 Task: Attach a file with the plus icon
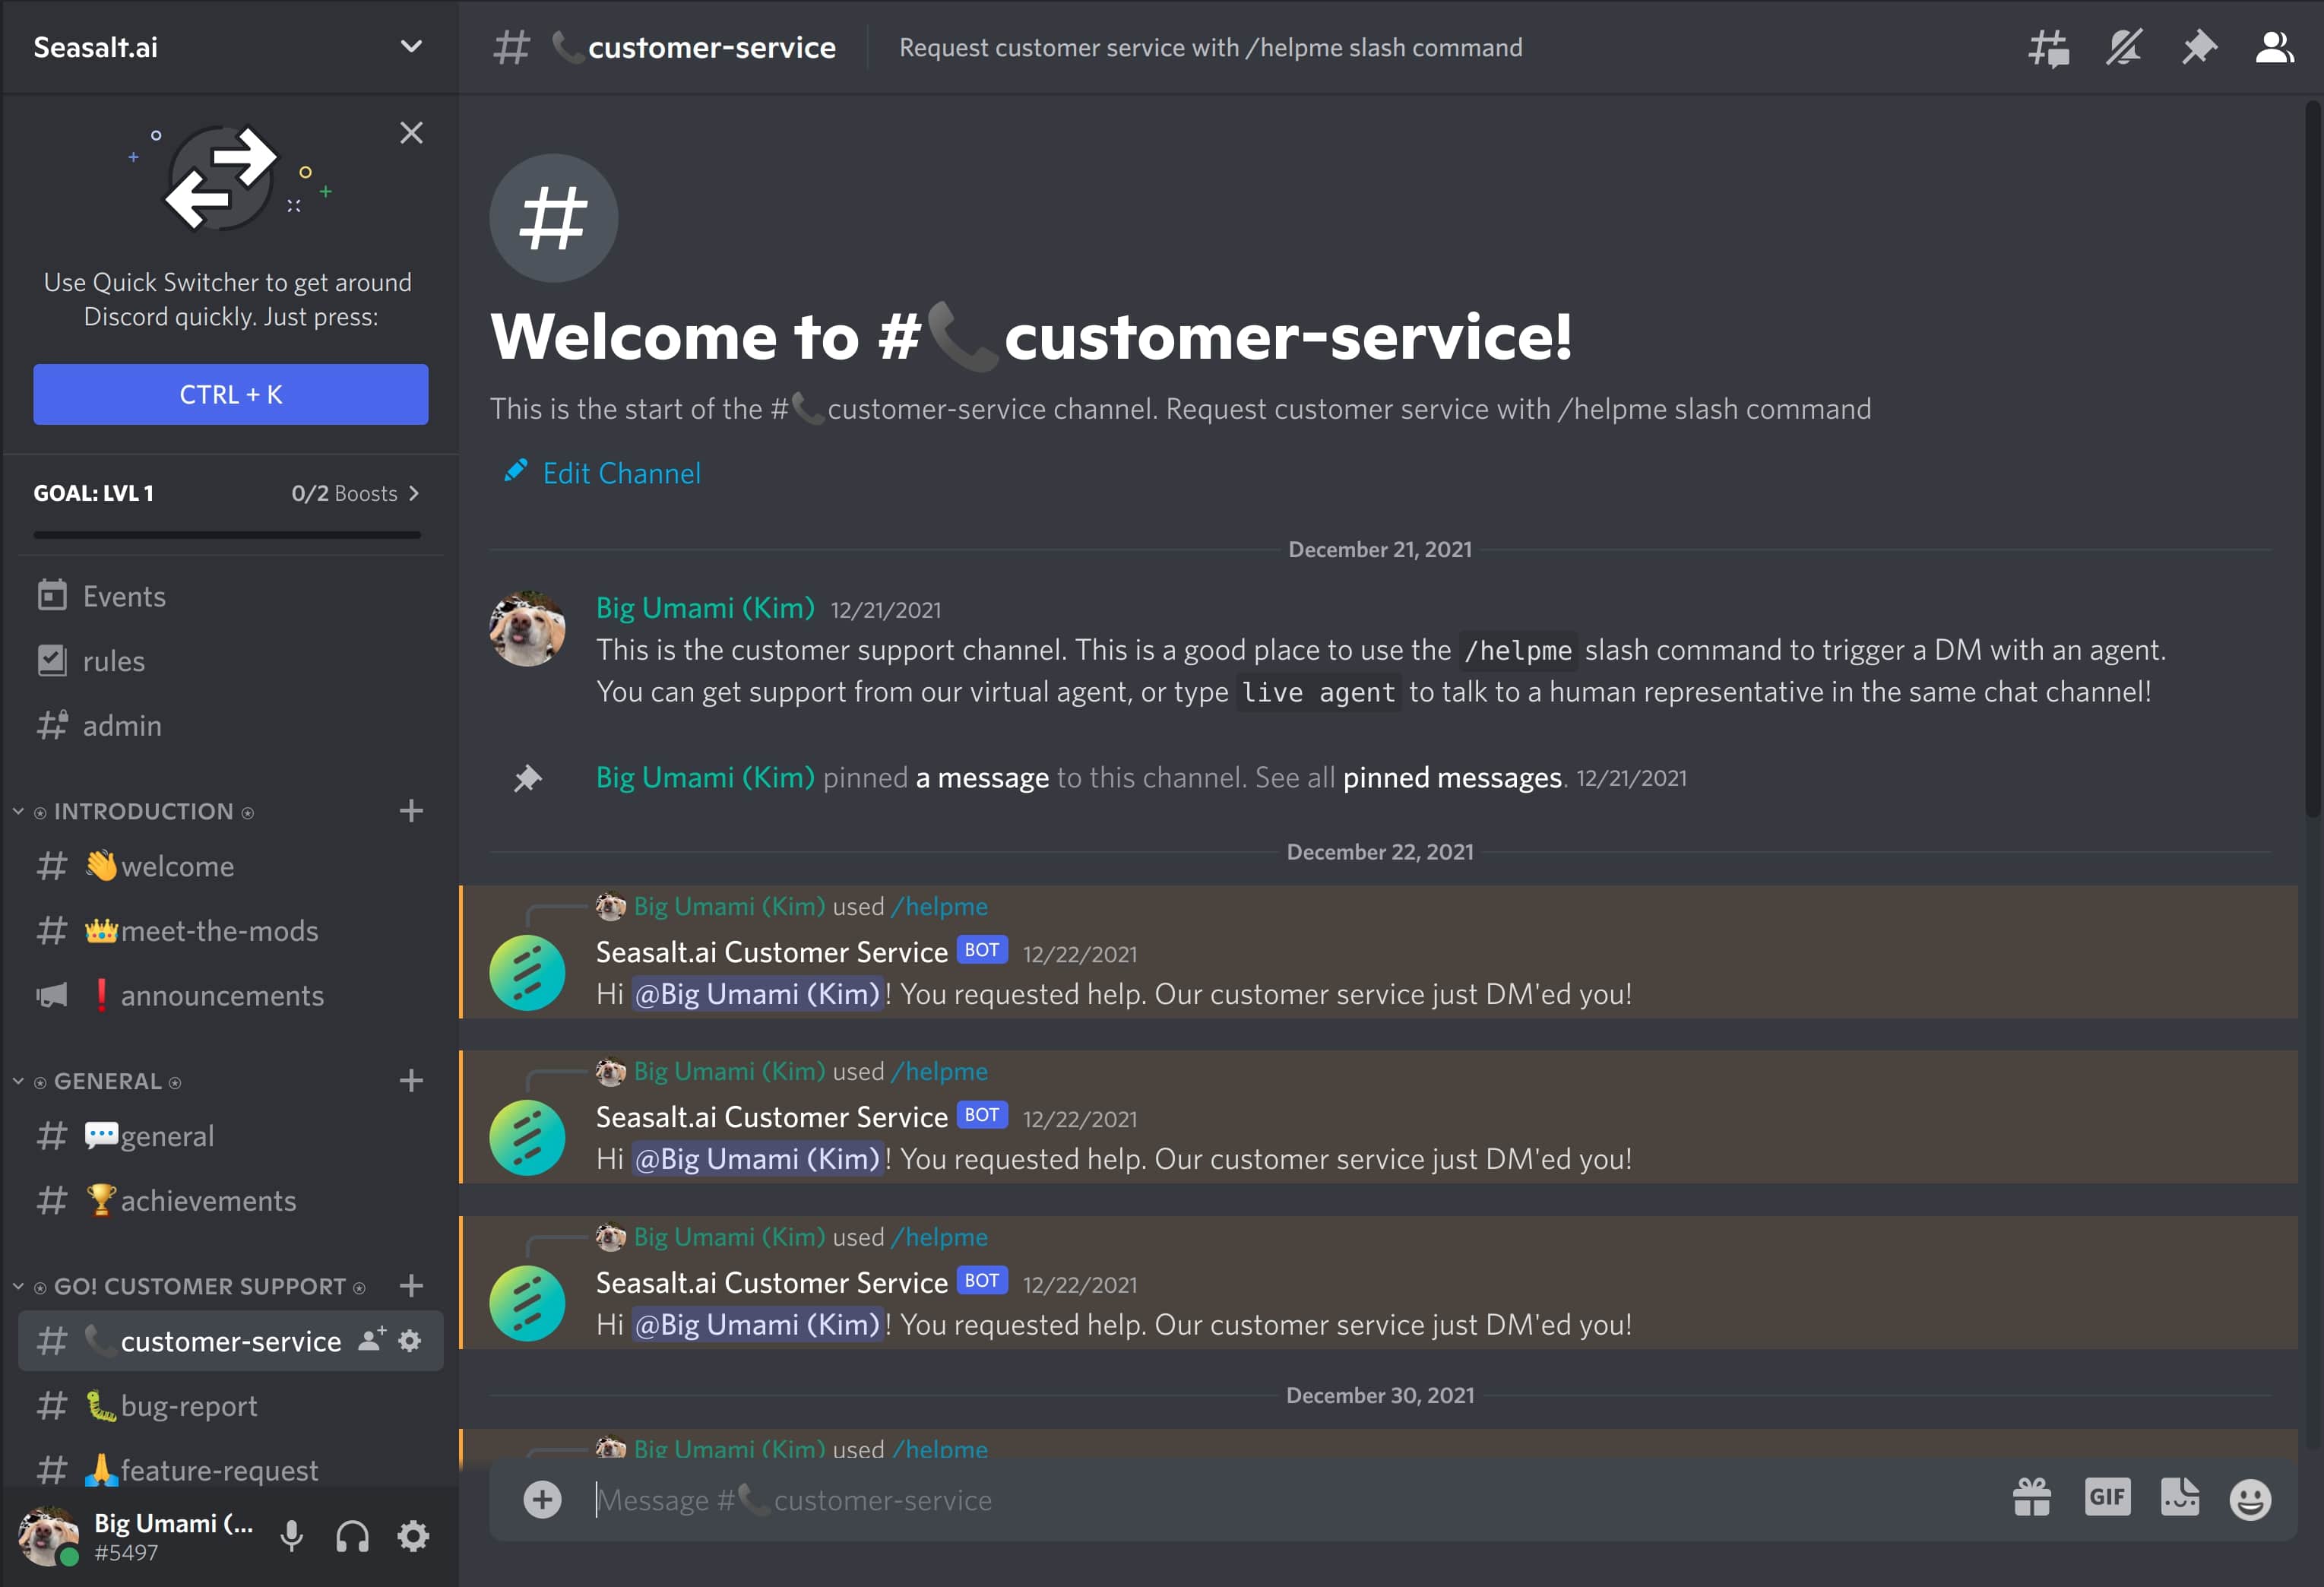pyautogui.click(x=543, y=1499)
